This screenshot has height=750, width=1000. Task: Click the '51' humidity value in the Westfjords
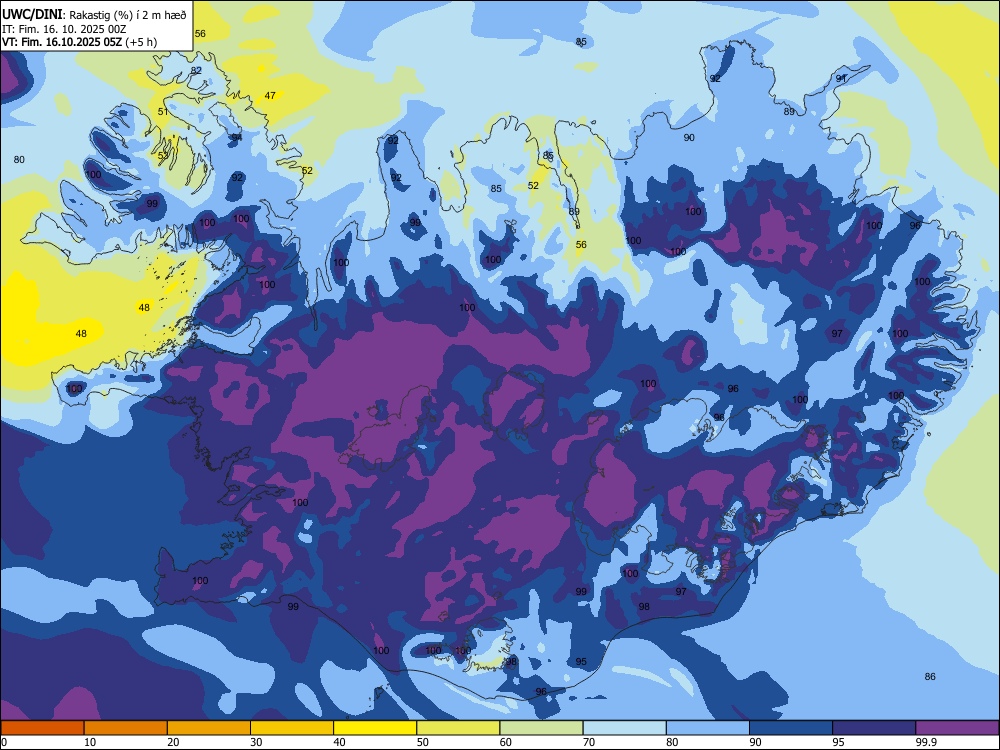[163, 112]
